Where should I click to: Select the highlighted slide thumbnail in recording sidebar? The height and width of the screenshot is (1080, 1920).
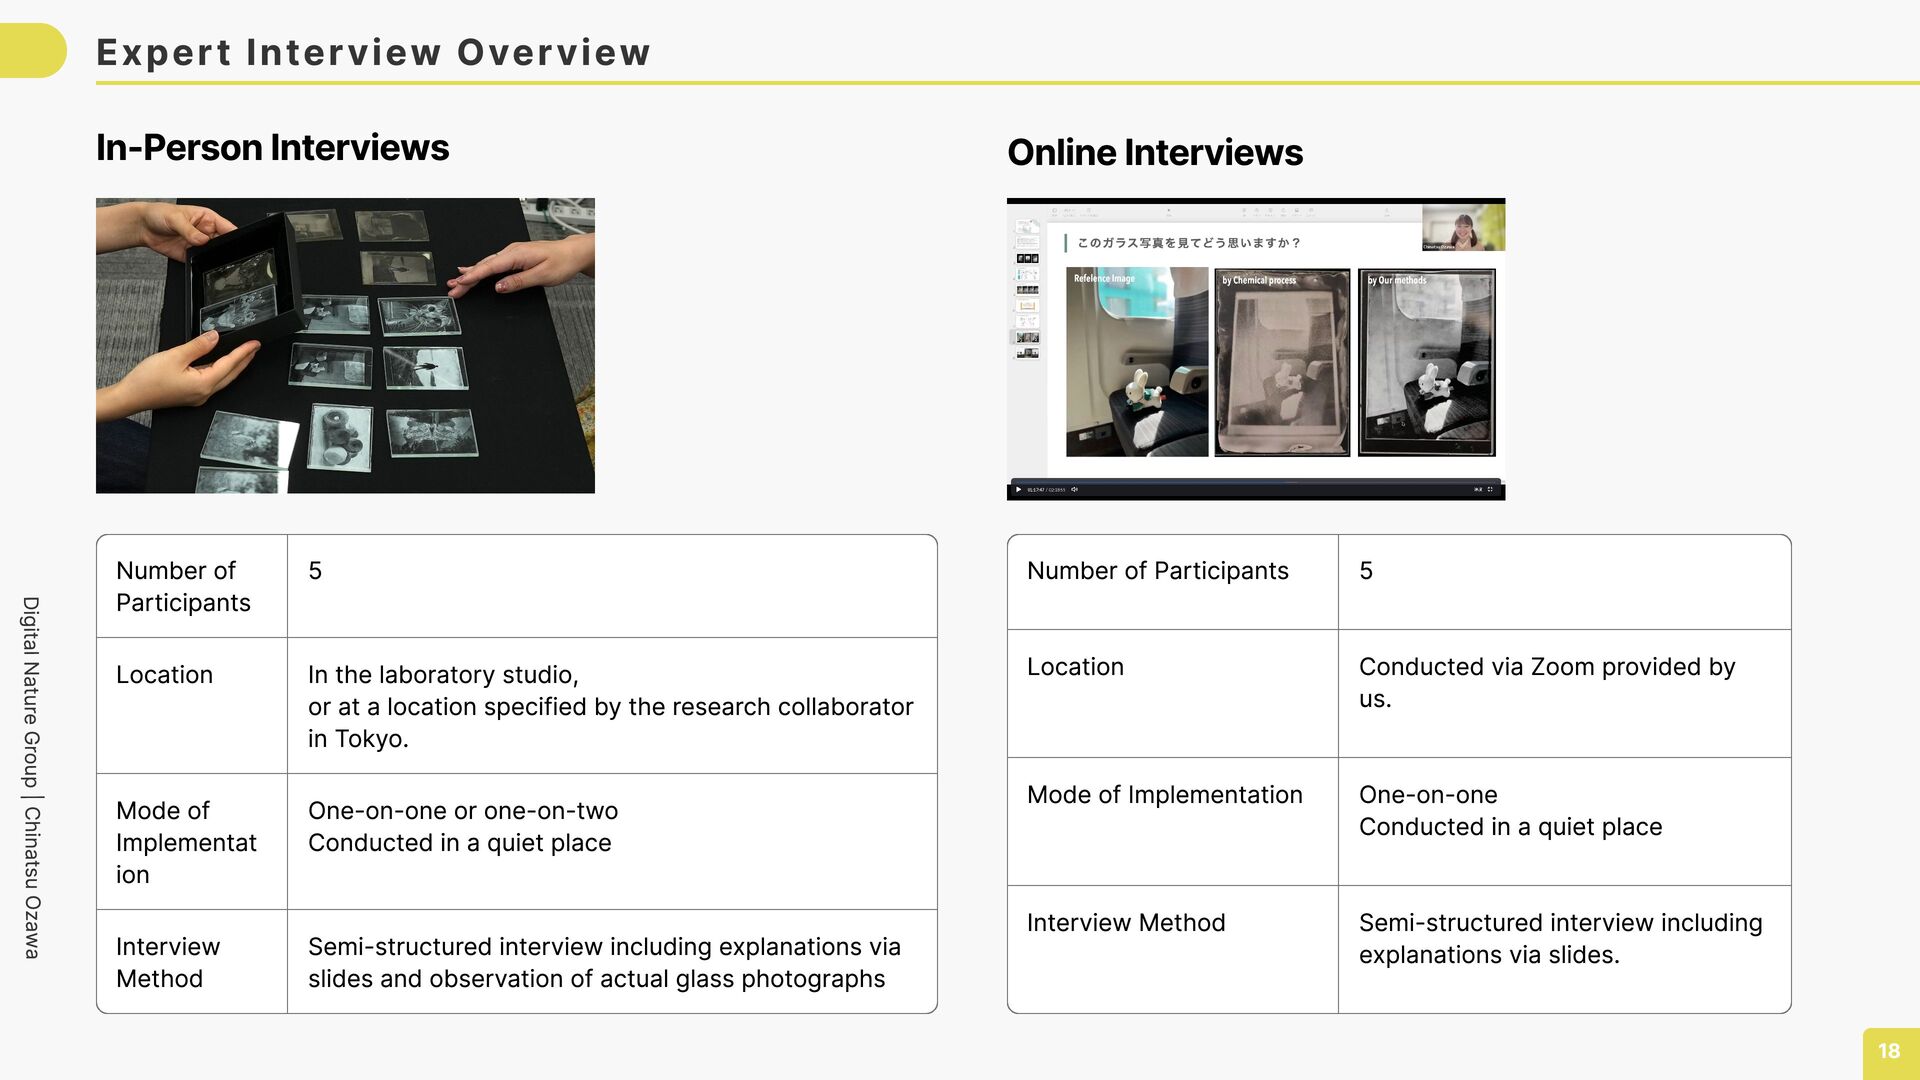[1027, 337]
